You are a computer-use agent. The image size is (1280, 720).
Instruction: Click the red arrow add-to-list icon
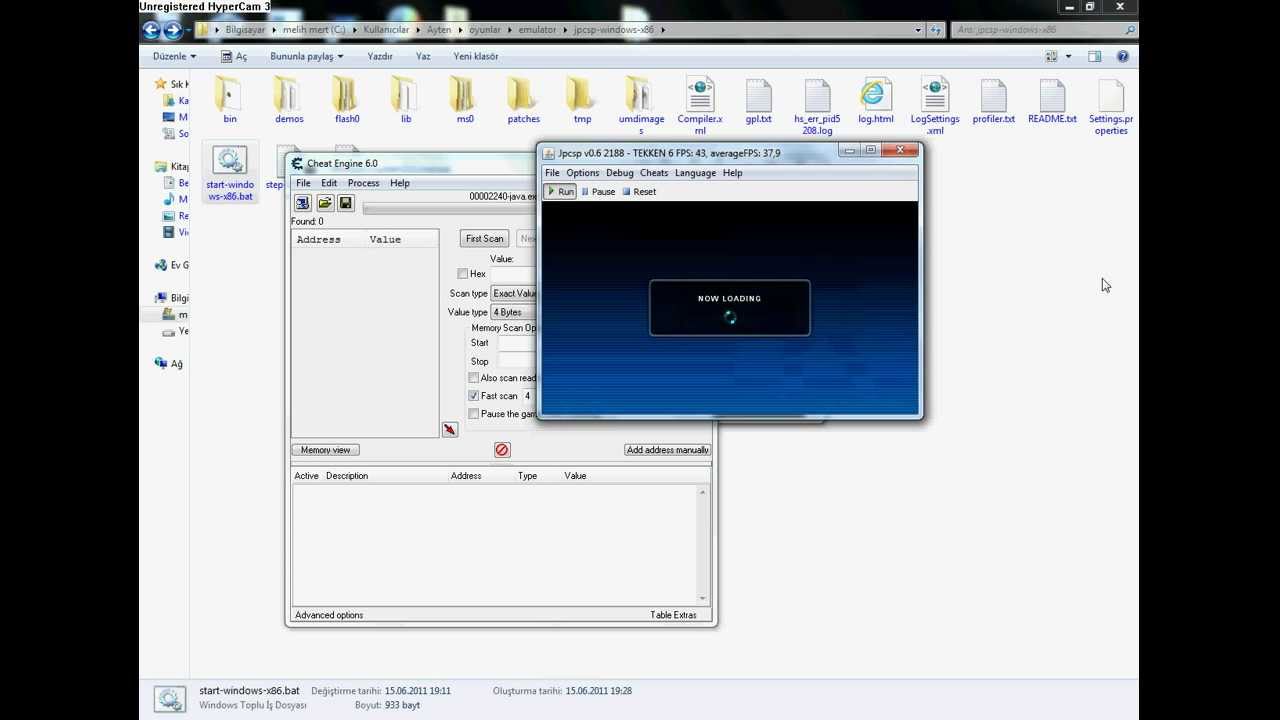tap(450, 429)
